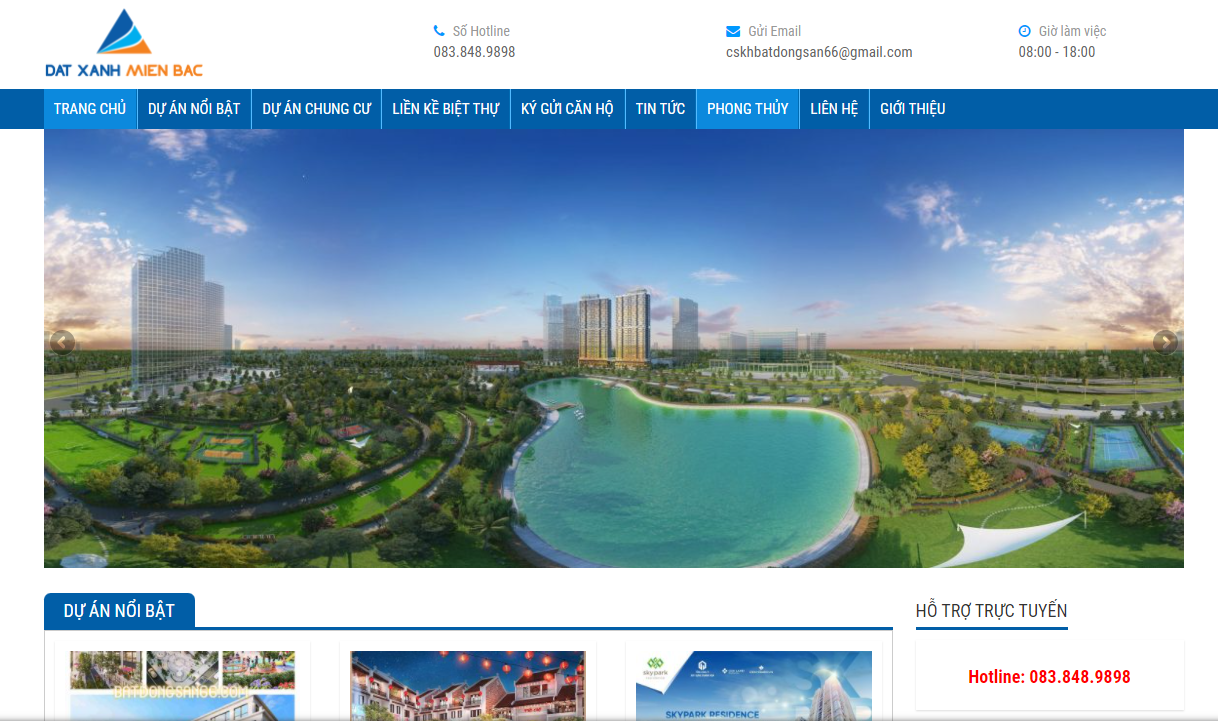The width and height of the screenshot is (1218, 721).
Task: Click the red Hotline: 083.848.9898 text
Action: coord(1049,677)
